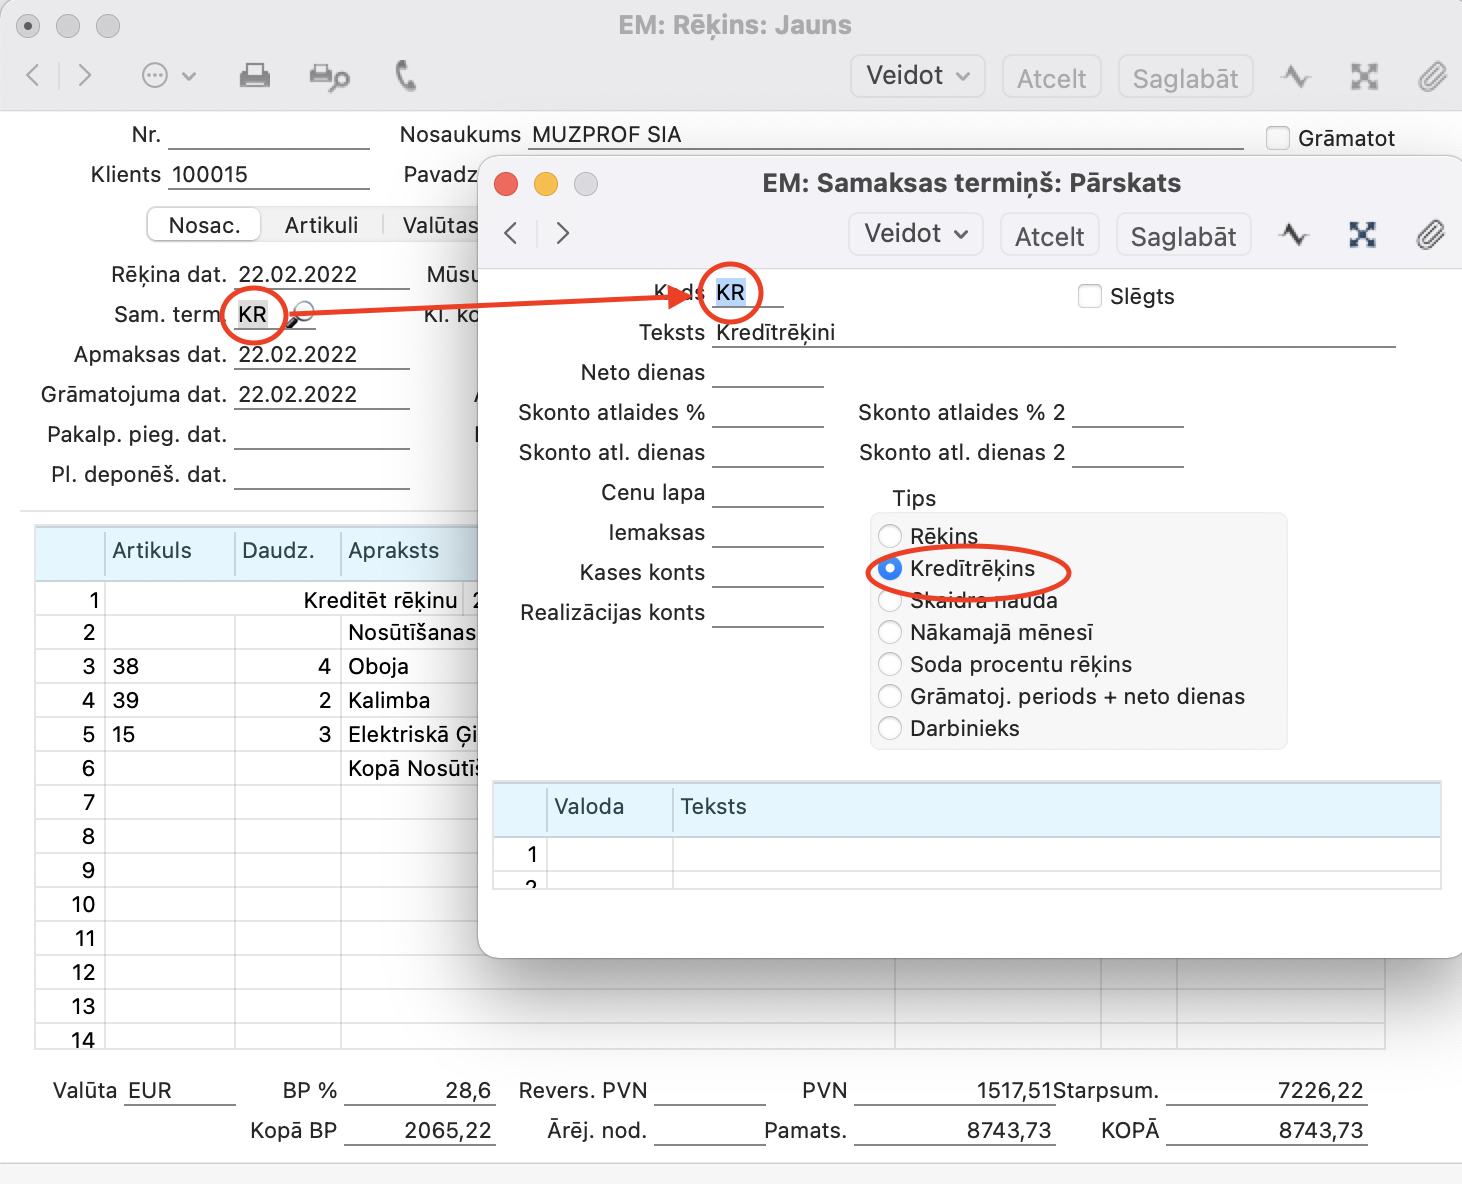
Task: Click the phone icon in invoice toolbar
Action: click(x=405, y=76)
